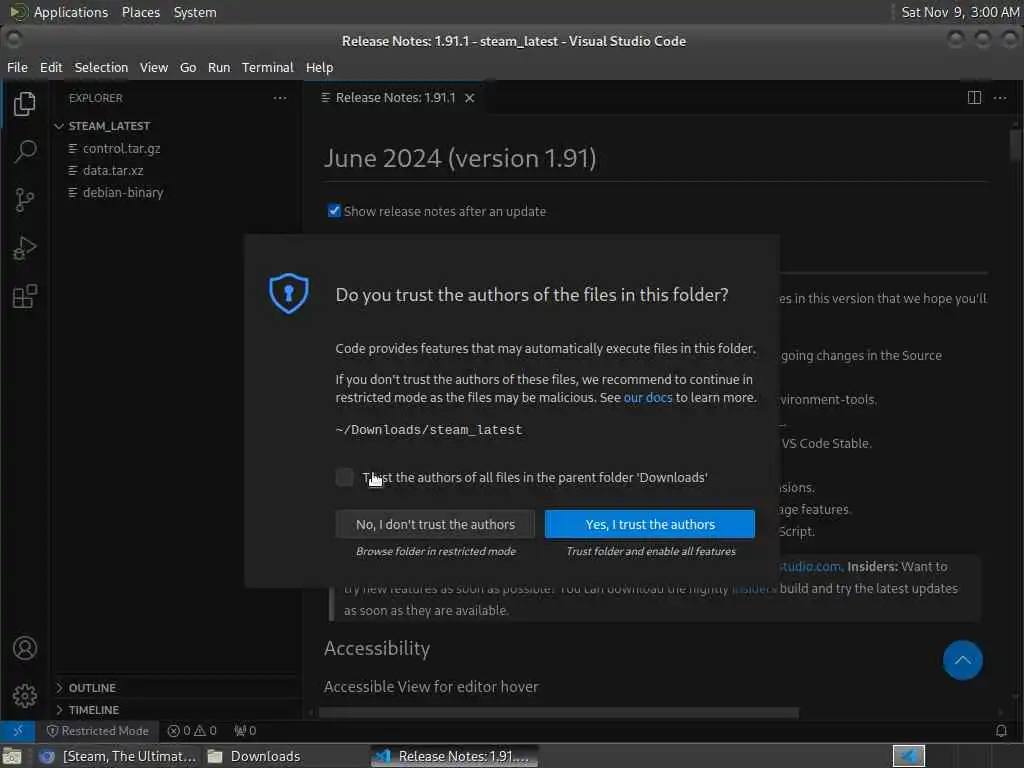
Task: Open the Manage gear icon
Action: pos(25,696)
